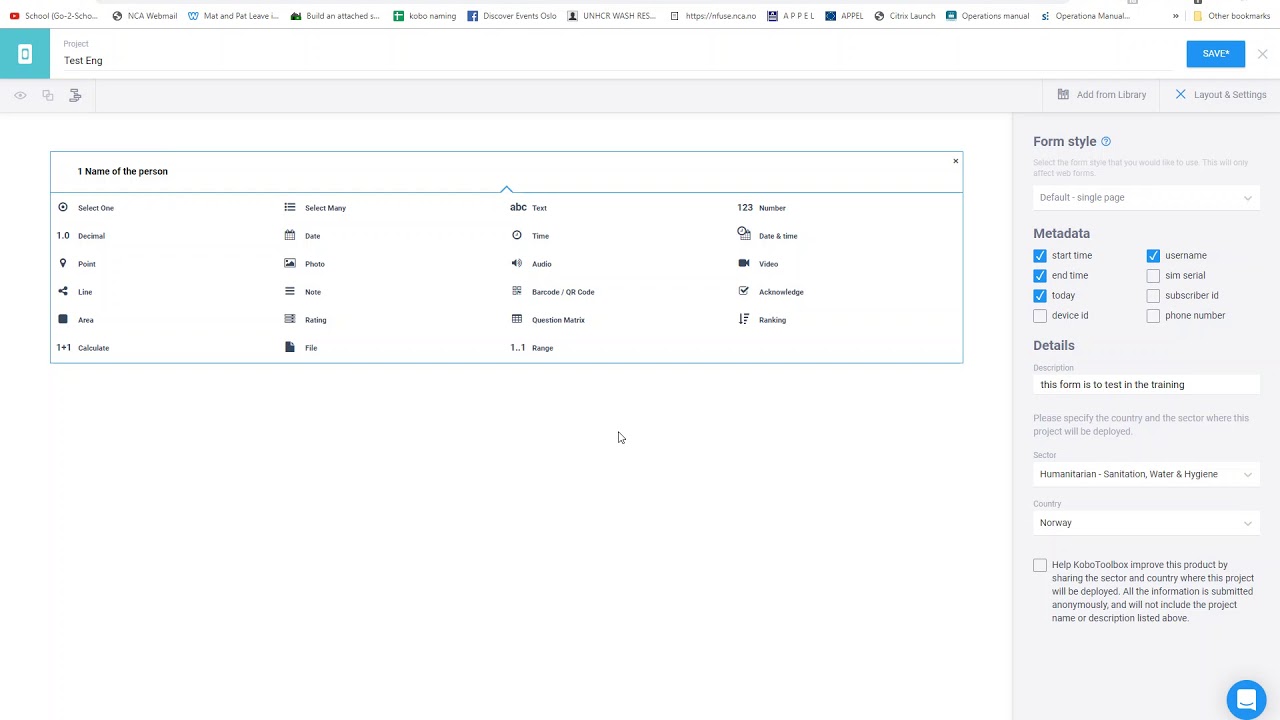
Task: Choose the Time question type
Action: point(530,236)
